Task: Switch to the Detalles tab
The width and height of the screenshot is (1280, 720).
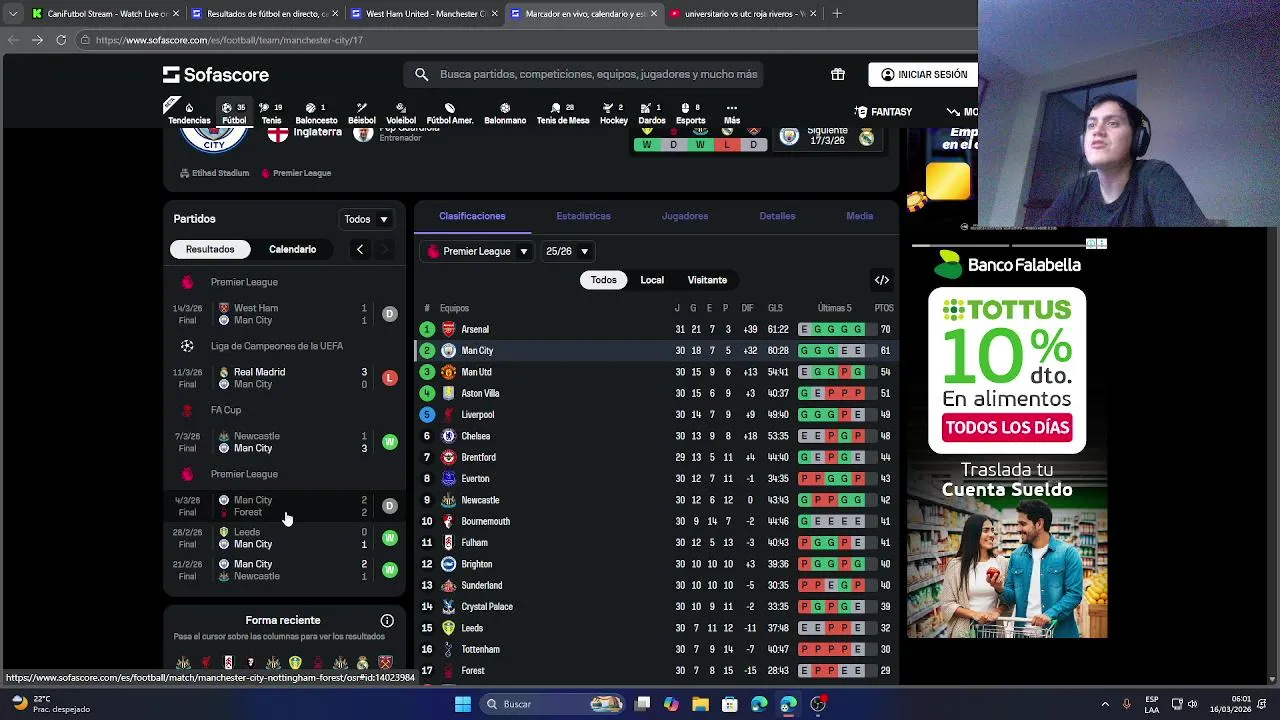Action: coord(777,216)
